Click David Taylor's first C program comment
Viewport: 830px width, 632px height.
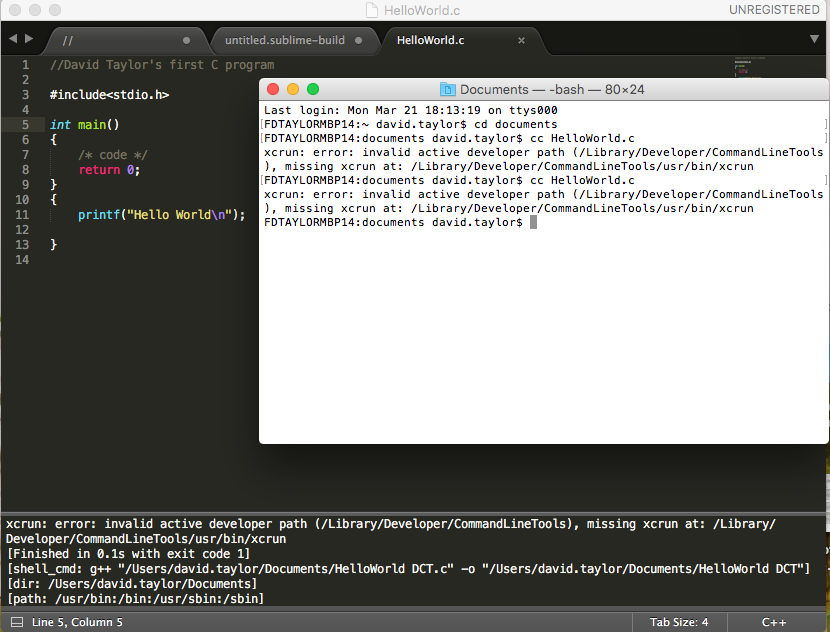[x=162, y=65]
